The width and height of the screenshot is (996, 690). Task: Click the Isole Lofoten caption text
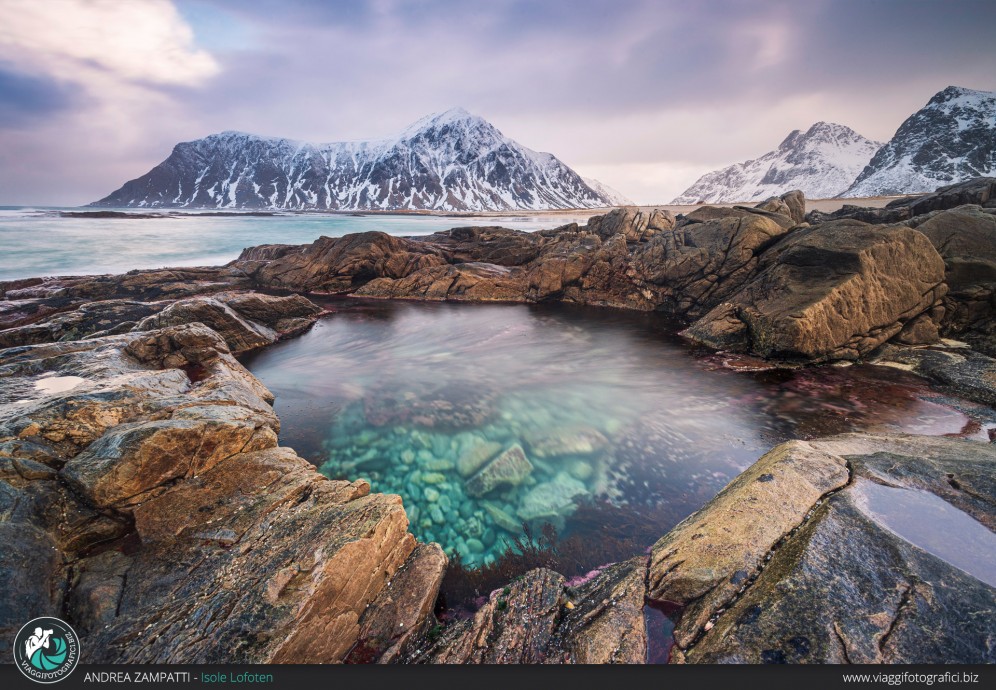tap(237, 677)
